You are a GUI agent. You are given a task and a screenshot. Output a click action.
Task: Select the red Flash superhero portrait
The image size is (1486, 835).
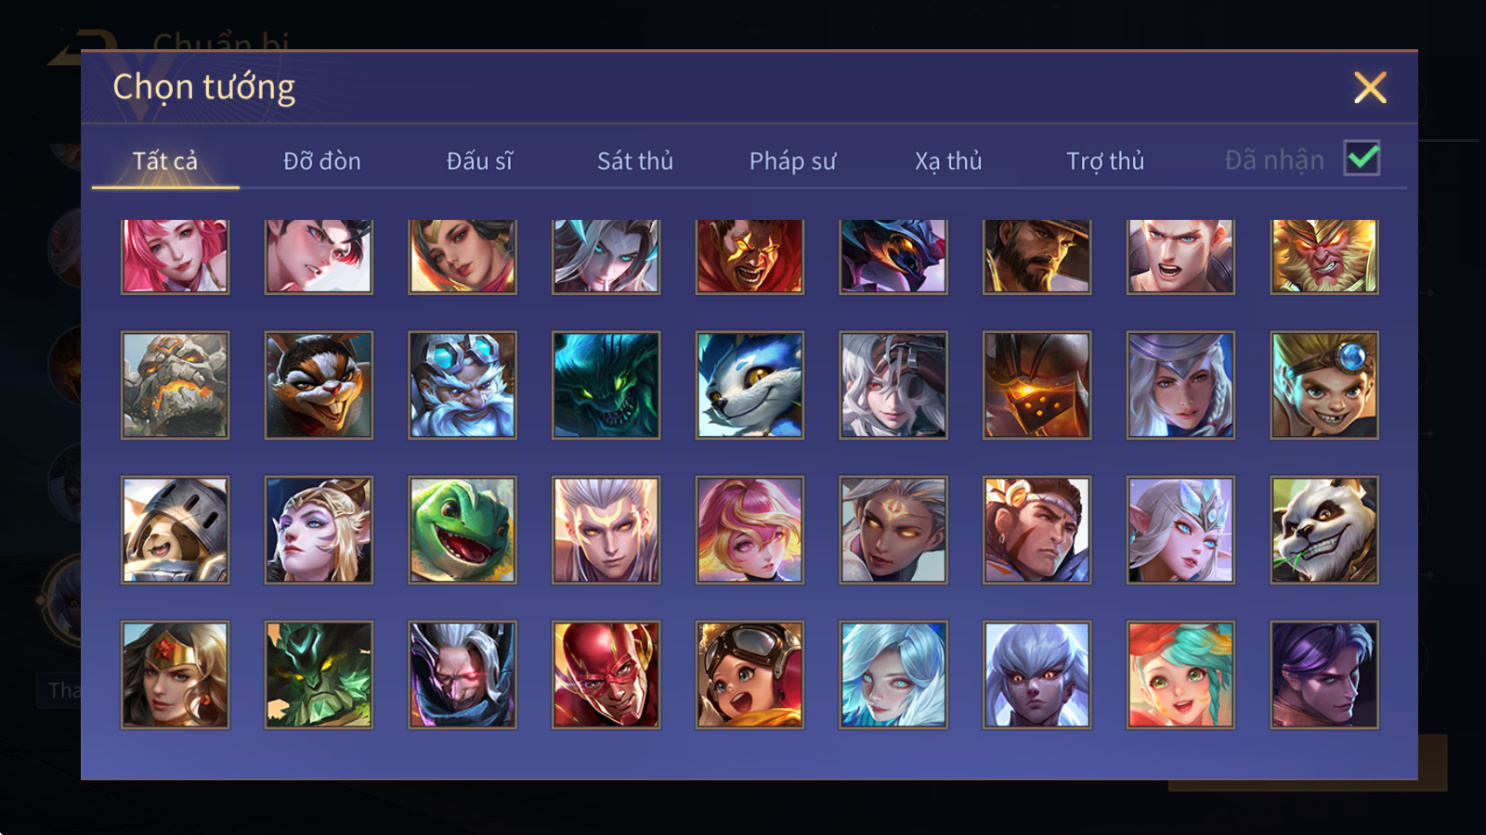coord(606,675)
